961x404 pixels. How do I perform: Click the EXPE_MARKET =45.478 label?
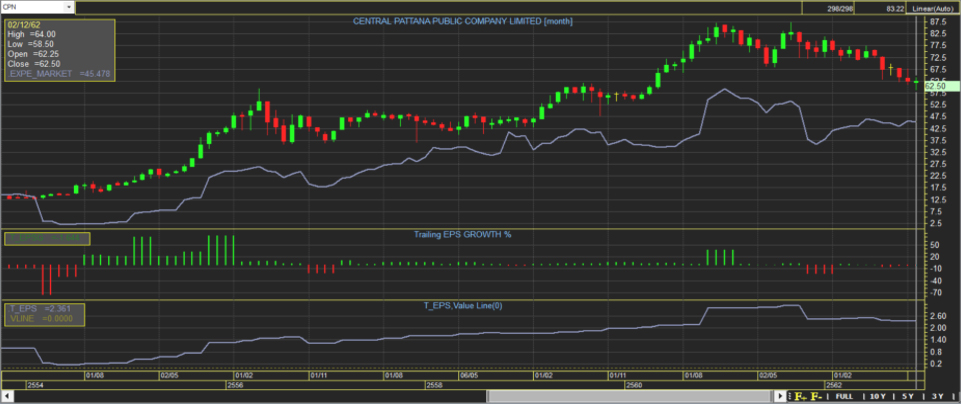click(59, 74)
